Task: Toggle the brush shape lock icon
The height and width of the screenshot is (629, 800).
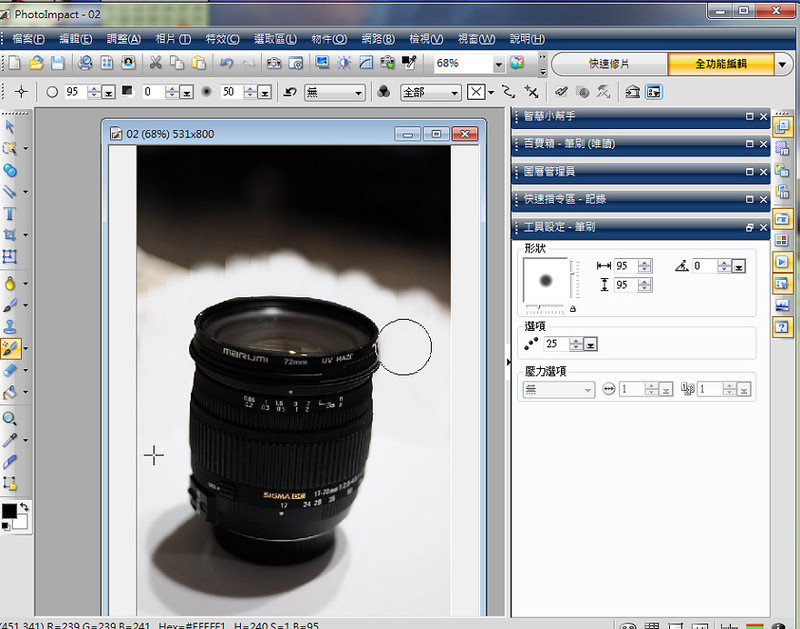Action: click(x=573, y=309)
